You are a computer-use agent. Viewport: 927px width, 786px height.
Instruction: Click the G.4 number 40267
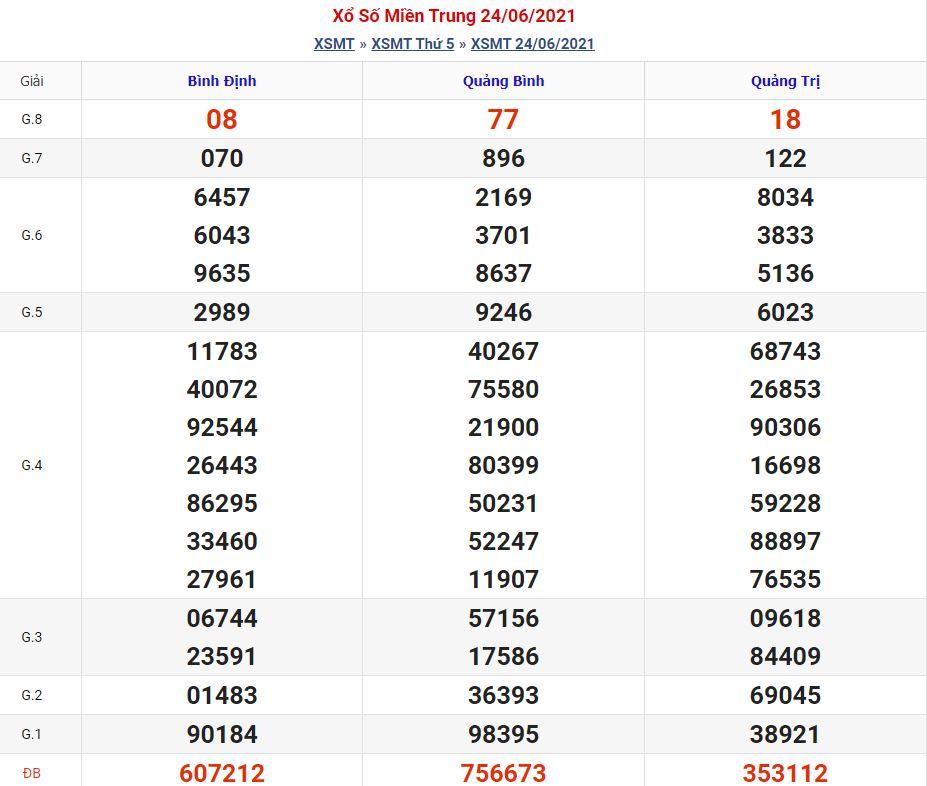503,351
